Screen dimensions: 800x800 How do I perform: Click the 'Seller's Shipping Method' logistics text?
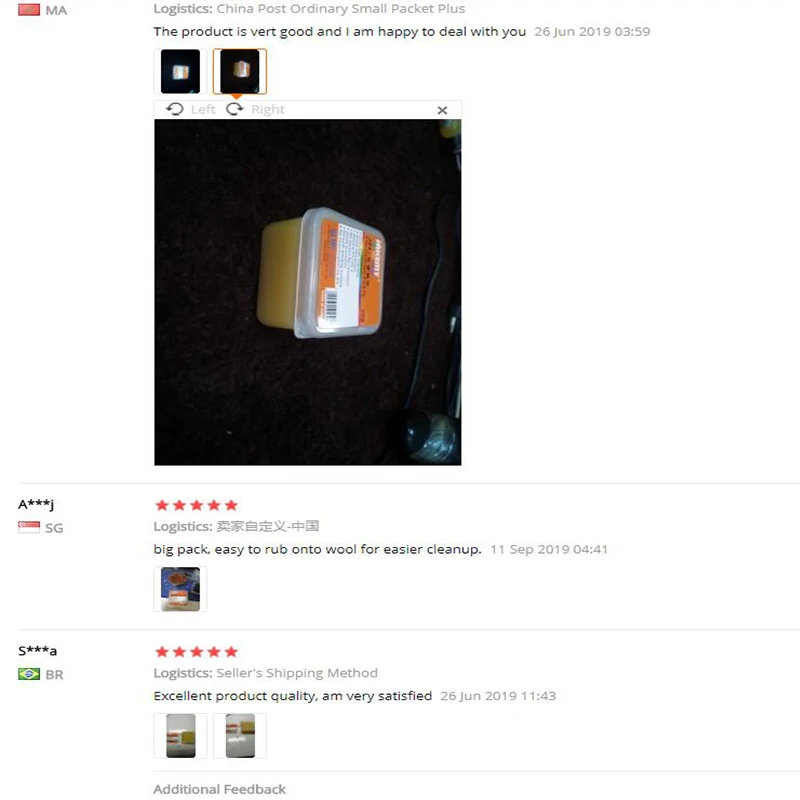[297, 673]
